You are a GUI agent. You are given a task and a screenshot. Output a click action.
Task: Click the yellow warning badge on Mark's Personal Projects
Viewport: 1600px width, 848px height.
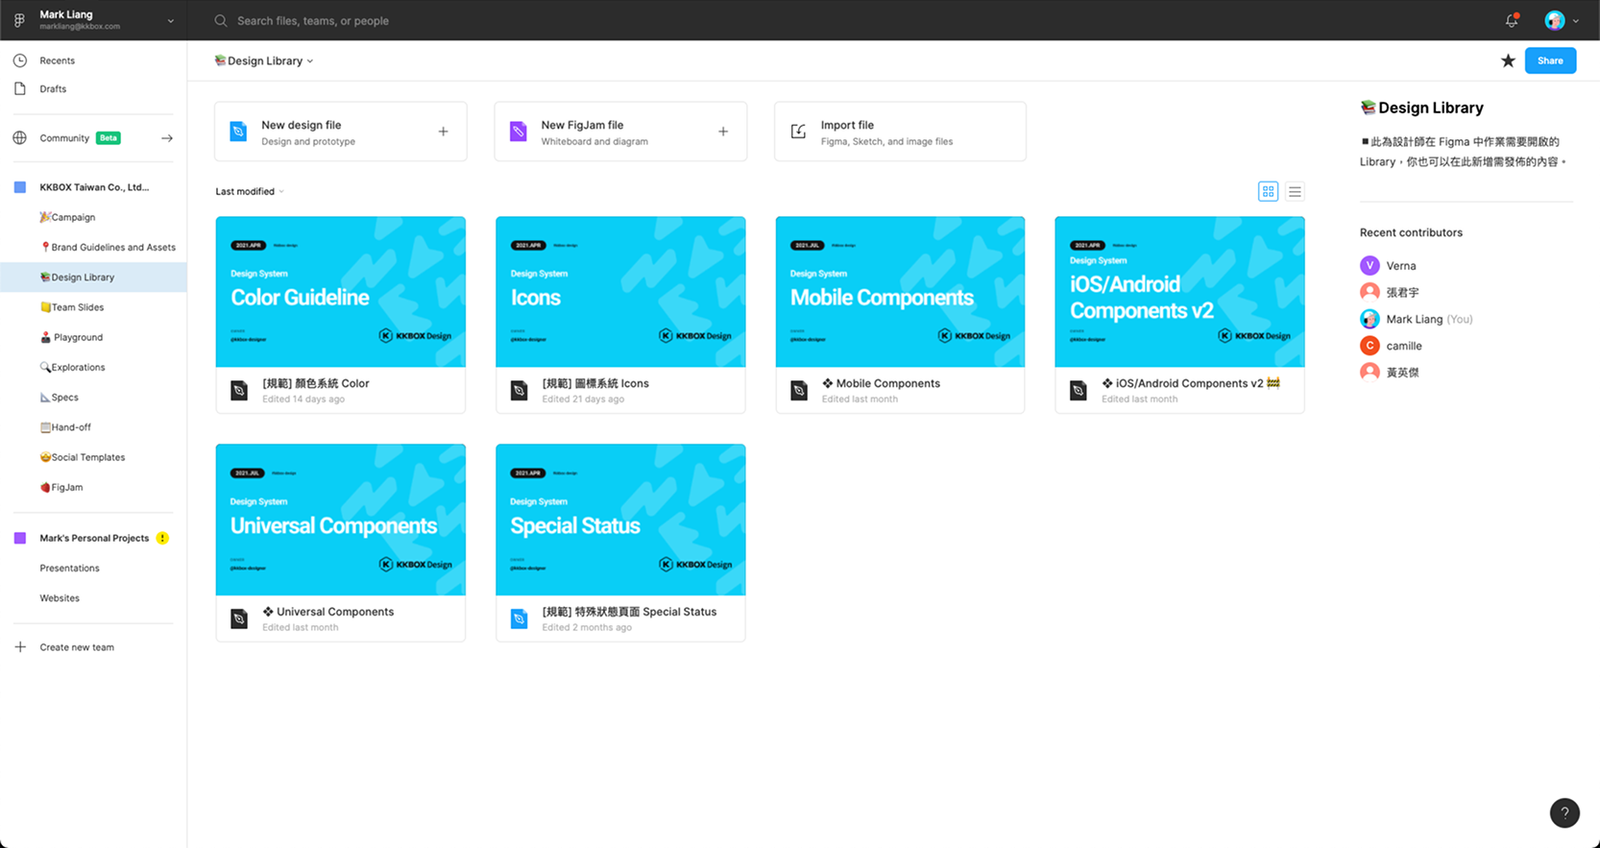163,538
